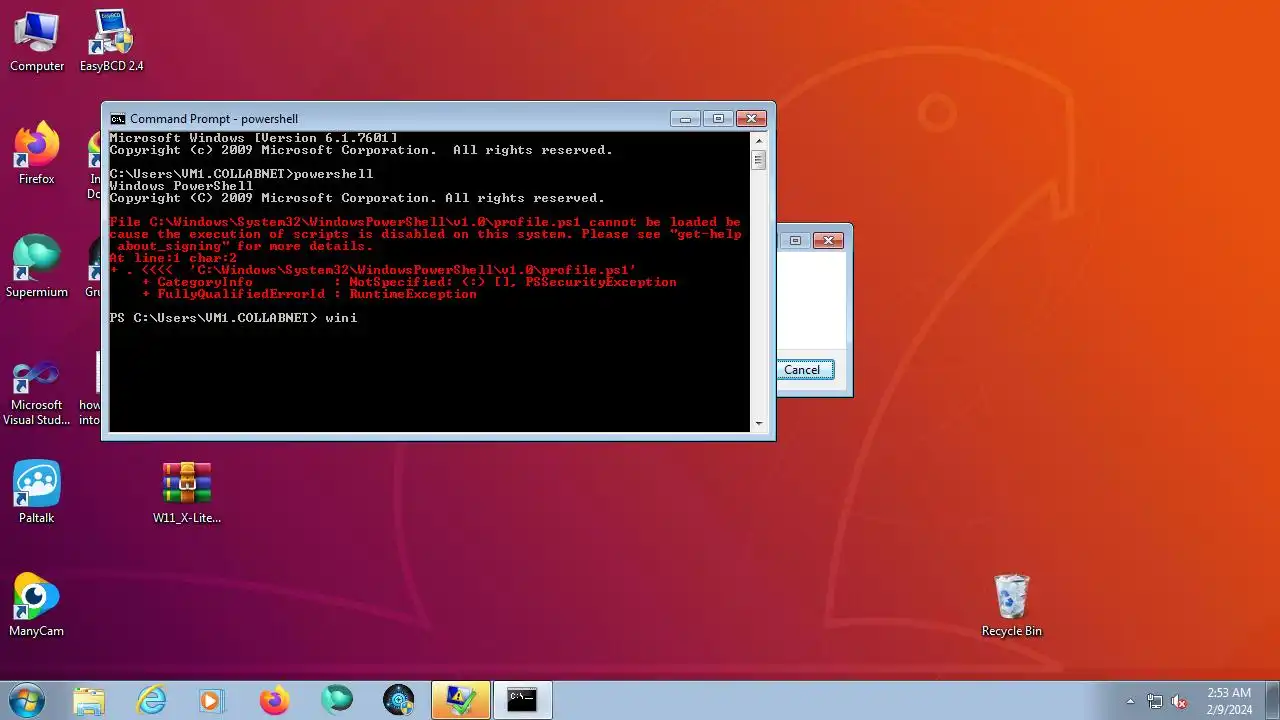Launch Supermium from the taskbar
The height and width of the screenshot is (720, 1280).
tap(337, 700)
